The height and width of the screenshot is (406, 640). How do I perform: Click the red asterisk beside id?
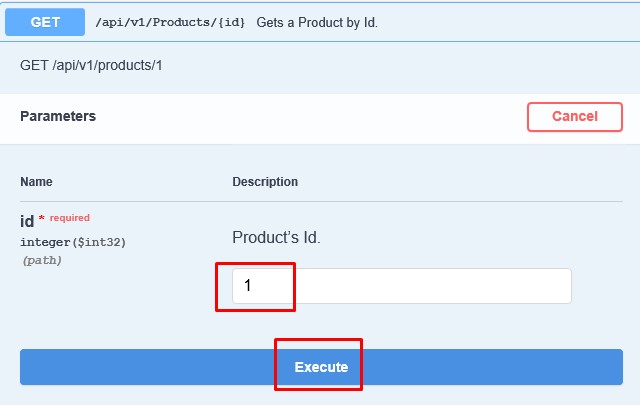point(41,218)
